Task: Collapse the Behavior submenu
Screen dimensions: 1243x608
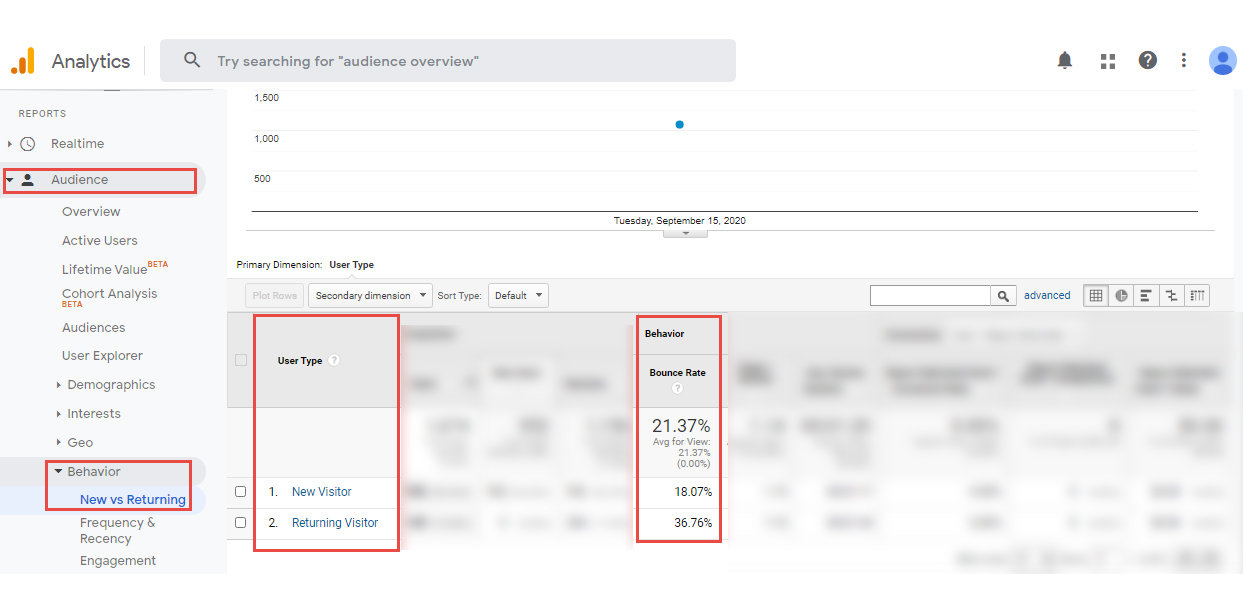Action: 59,472
